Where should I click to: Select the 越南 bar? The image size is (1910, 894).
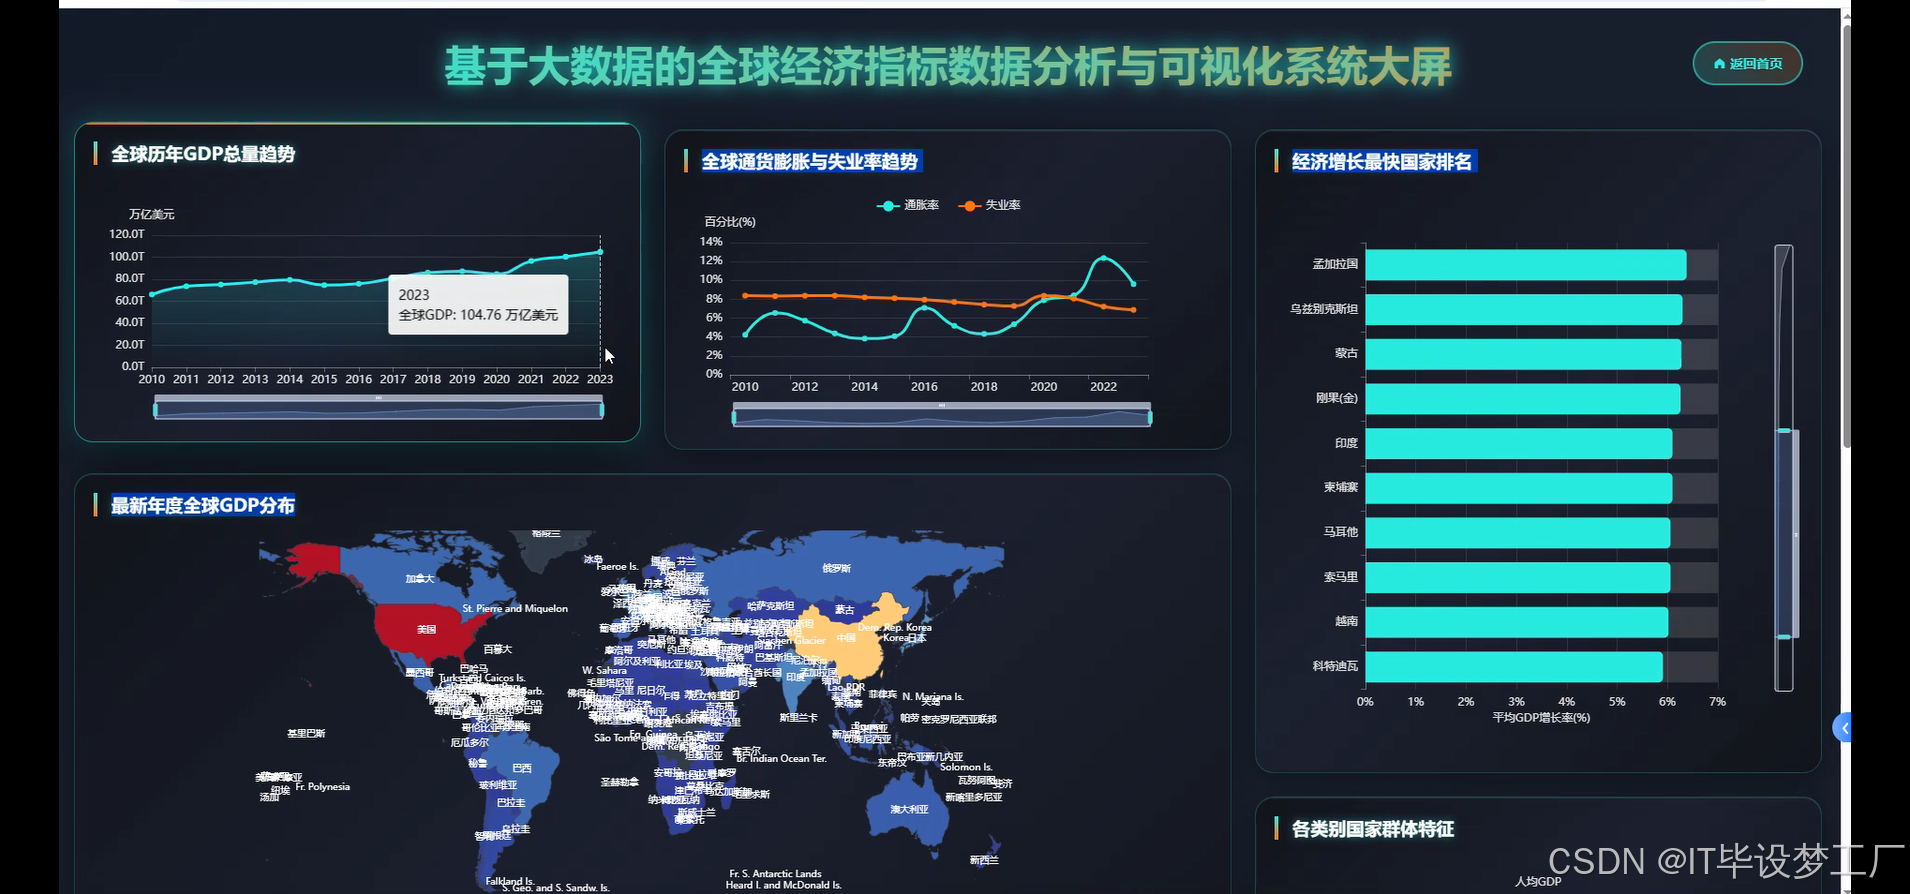point(1517,622)
